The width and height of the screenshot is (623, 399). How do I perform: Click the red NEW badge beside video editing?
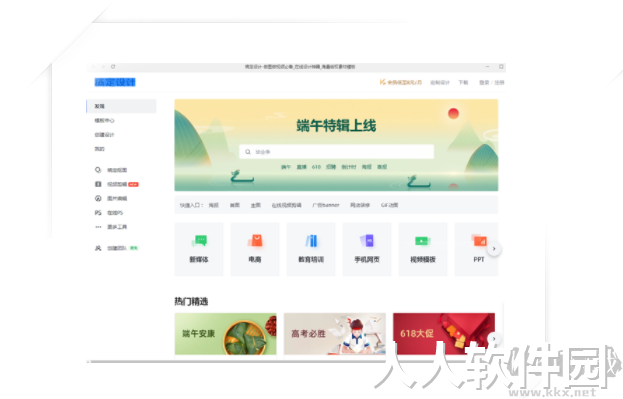tap(134, 184)
